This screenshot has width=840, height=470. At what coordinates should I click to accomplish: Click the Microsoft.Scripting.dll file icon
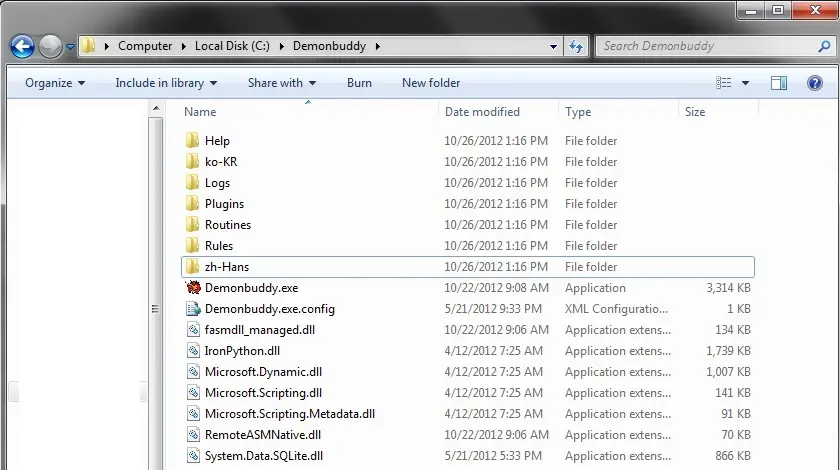[193, 392]
